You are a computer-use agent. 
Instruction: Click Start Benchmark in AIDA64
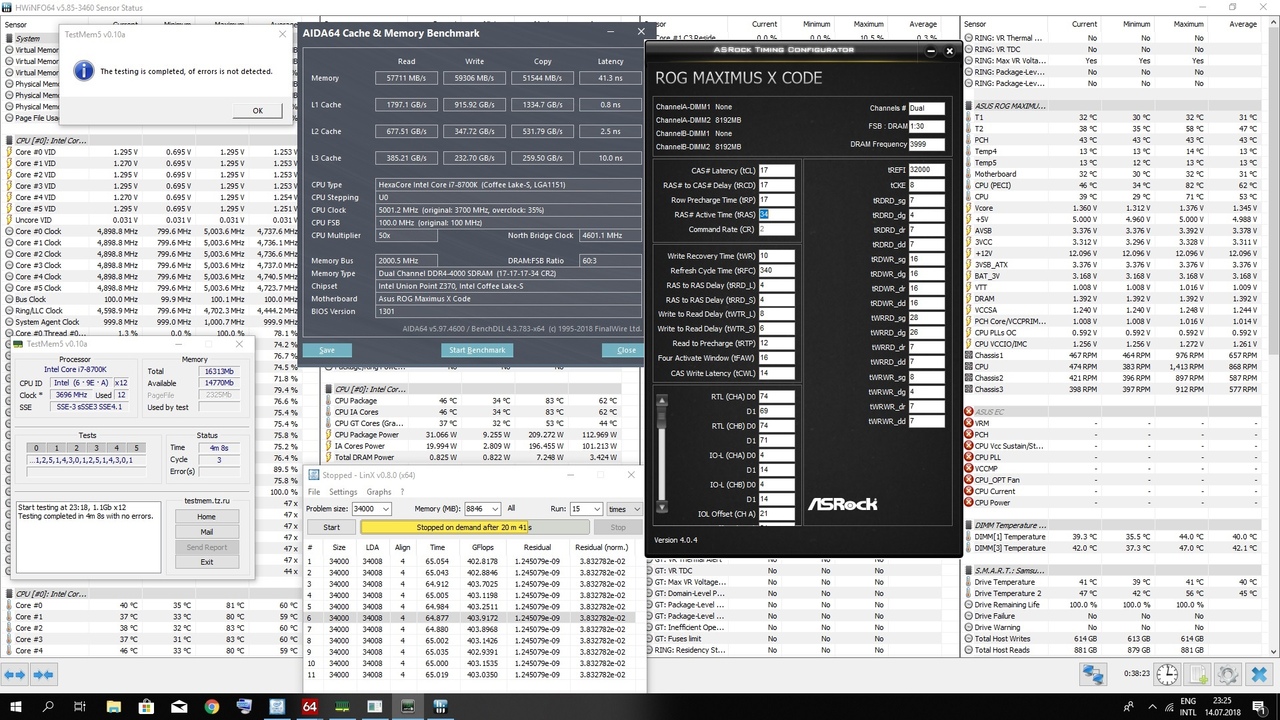tap(478, 350)
